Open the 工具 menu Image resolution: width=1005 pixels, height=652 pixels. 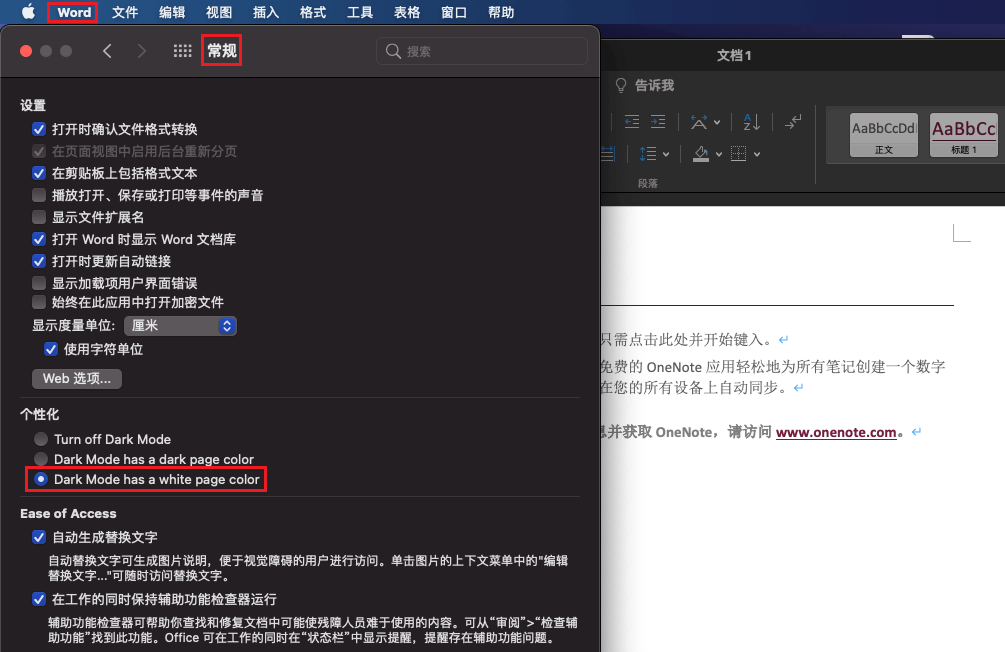360,12
